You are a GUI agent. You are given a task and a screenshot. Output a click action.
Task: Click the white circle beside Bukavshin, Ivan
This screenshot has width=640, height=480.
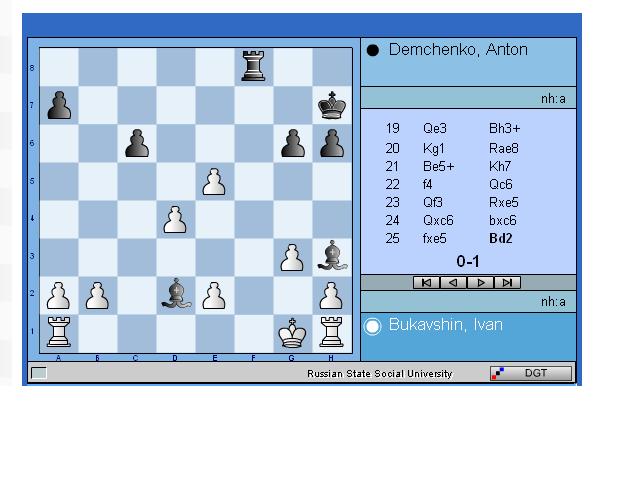373,326
